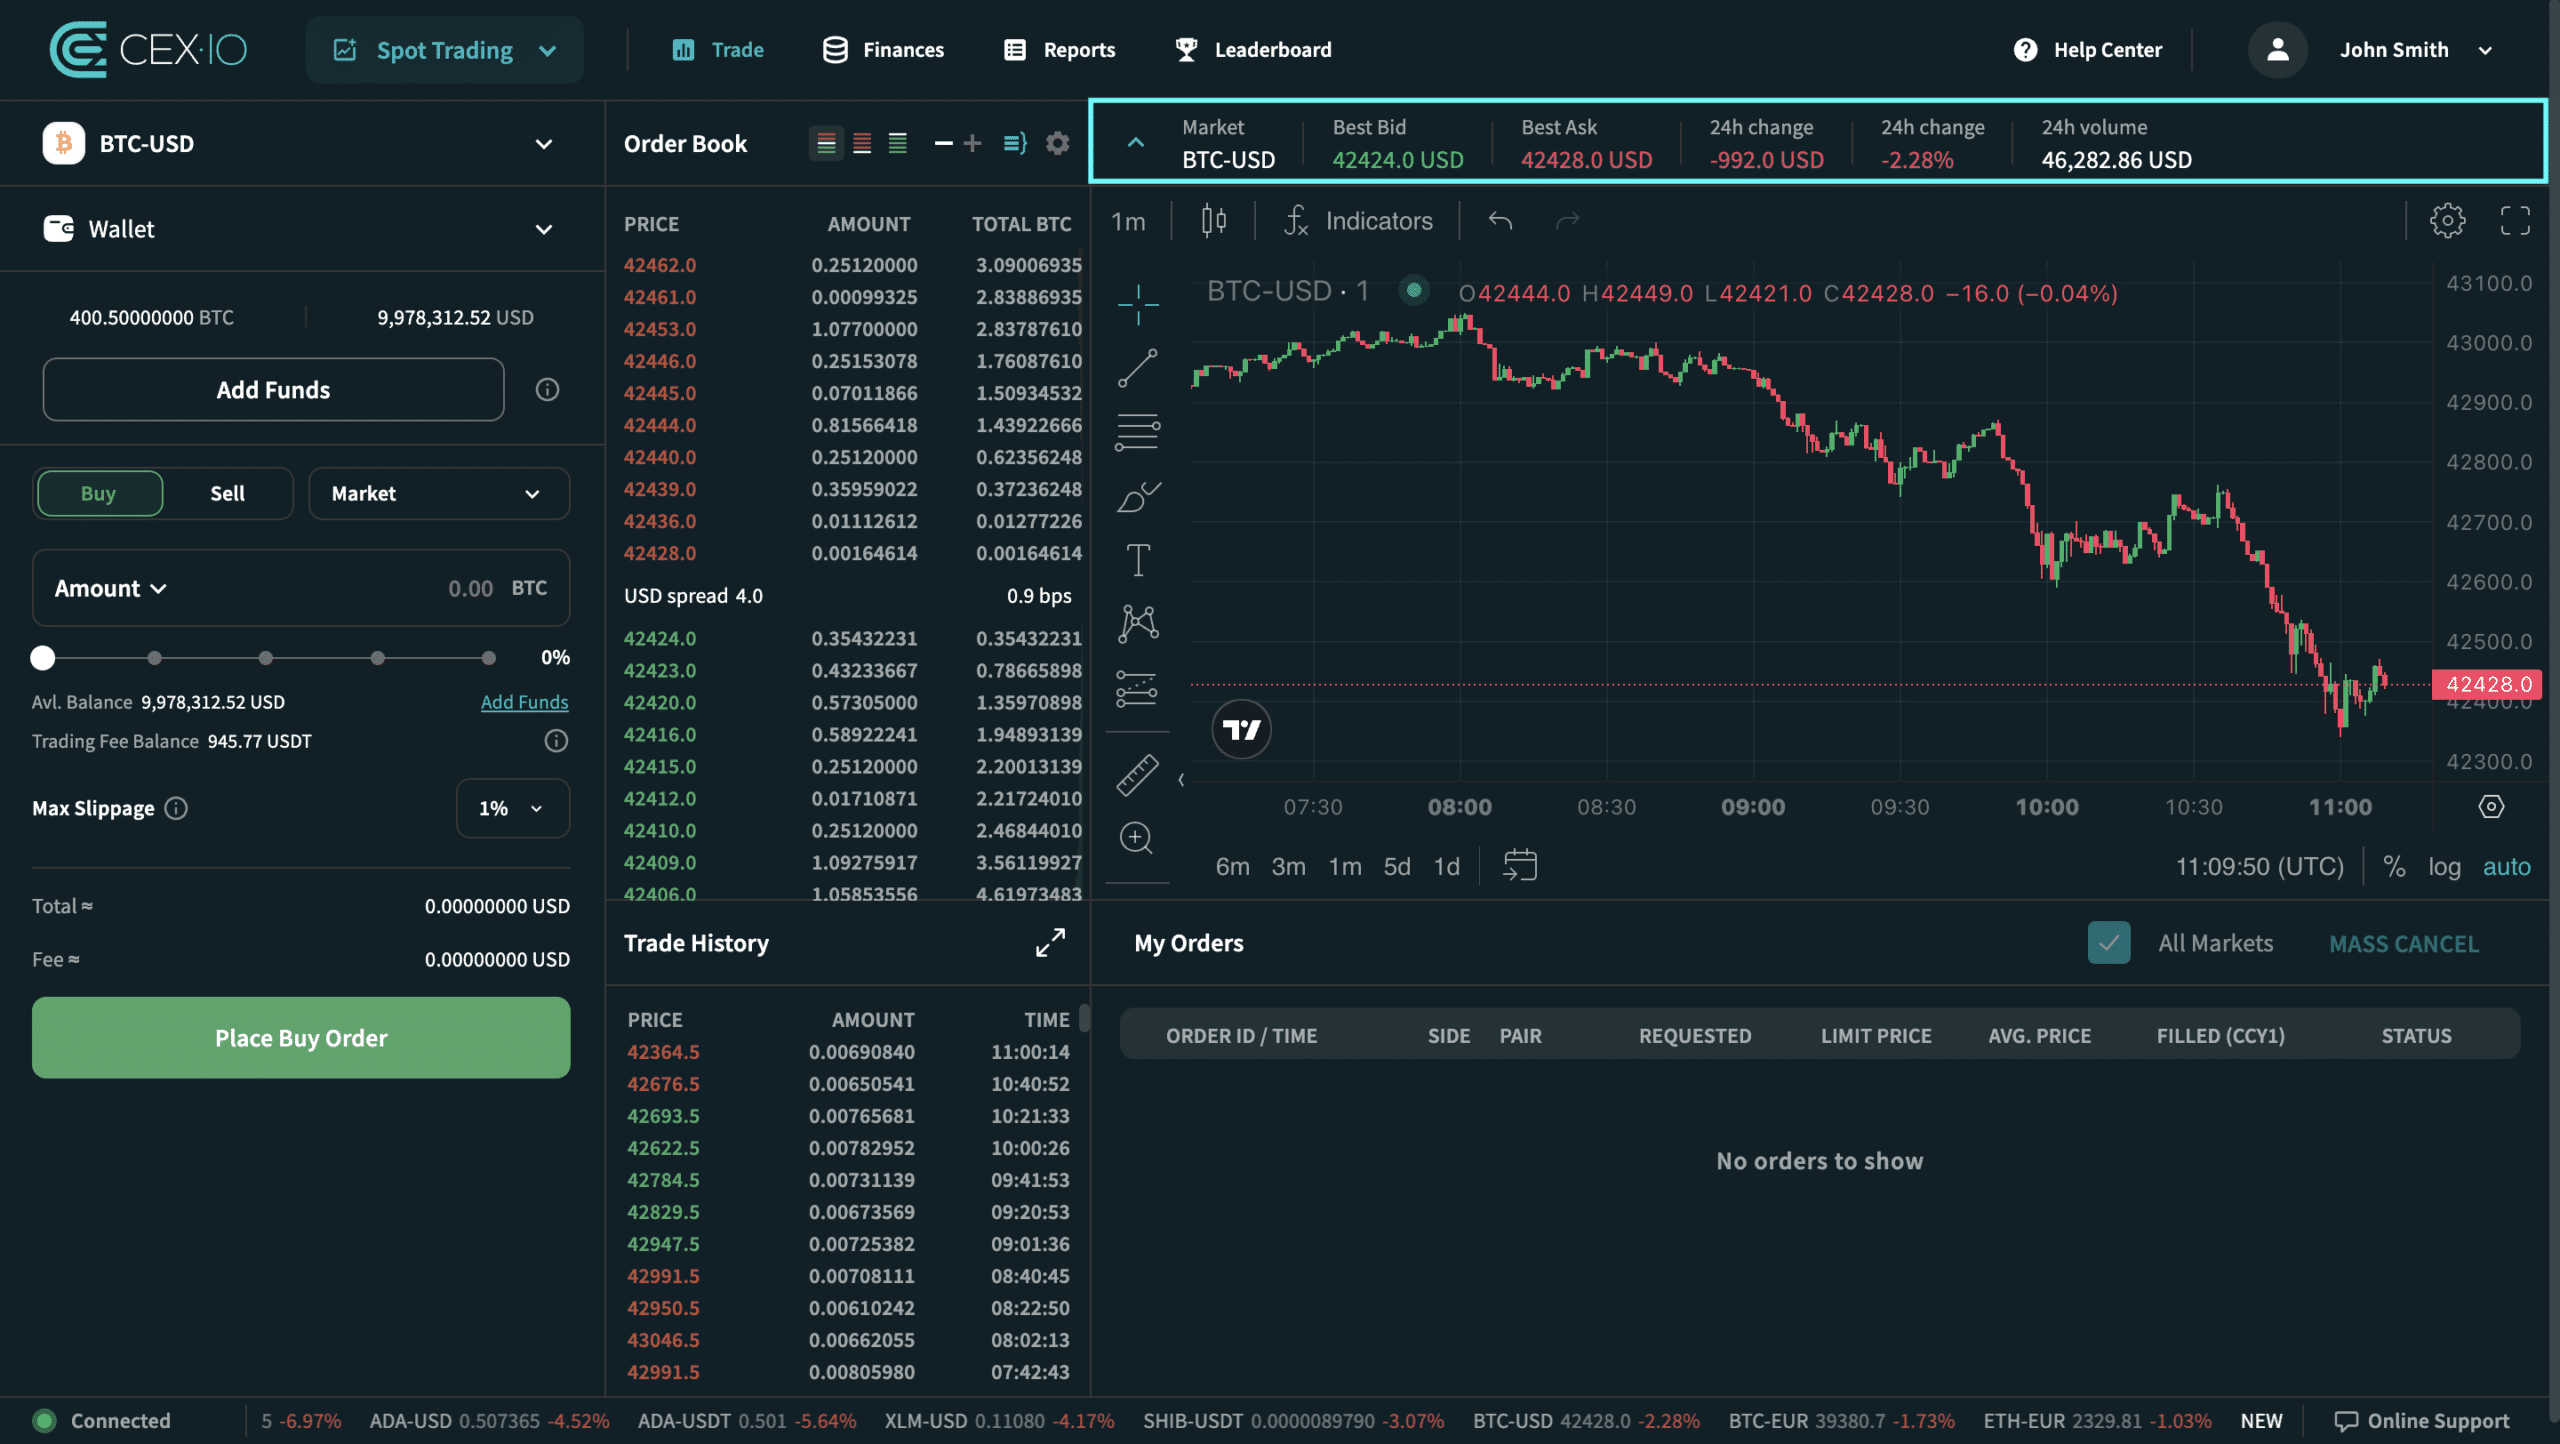2560x1444 pixels.
Task: Open Indicators panel
Action: [1358, 220]
